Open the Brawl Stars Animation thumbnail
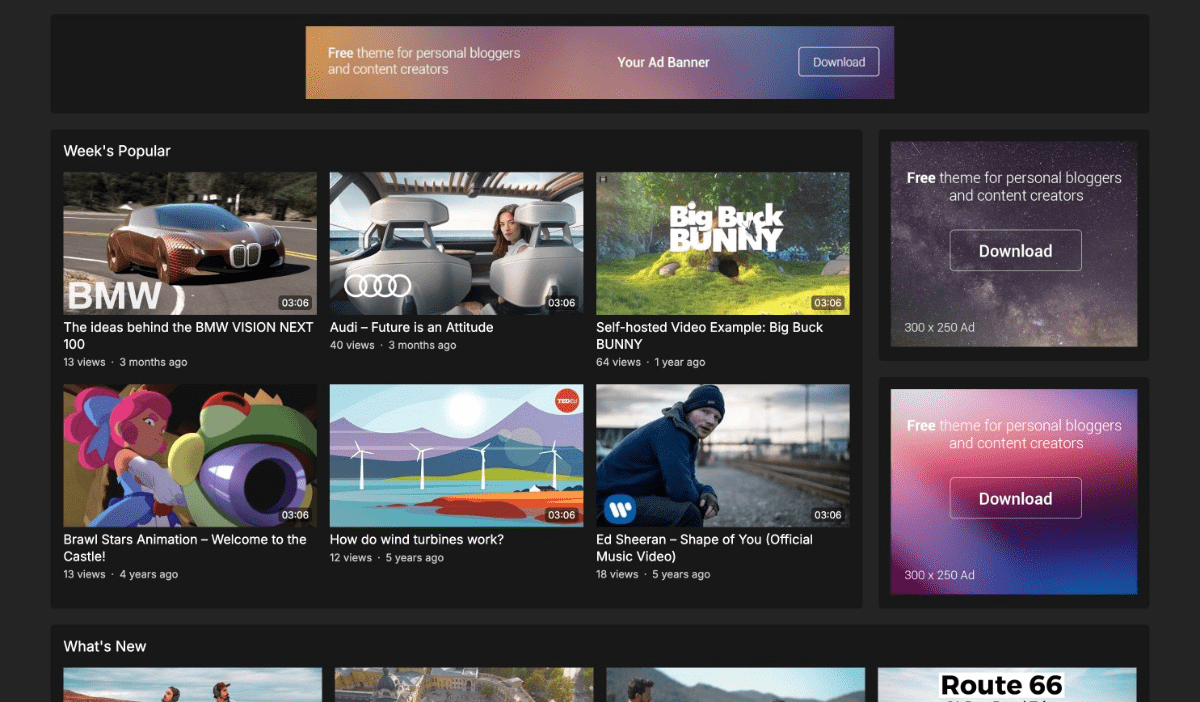 [x=190, y=456]
